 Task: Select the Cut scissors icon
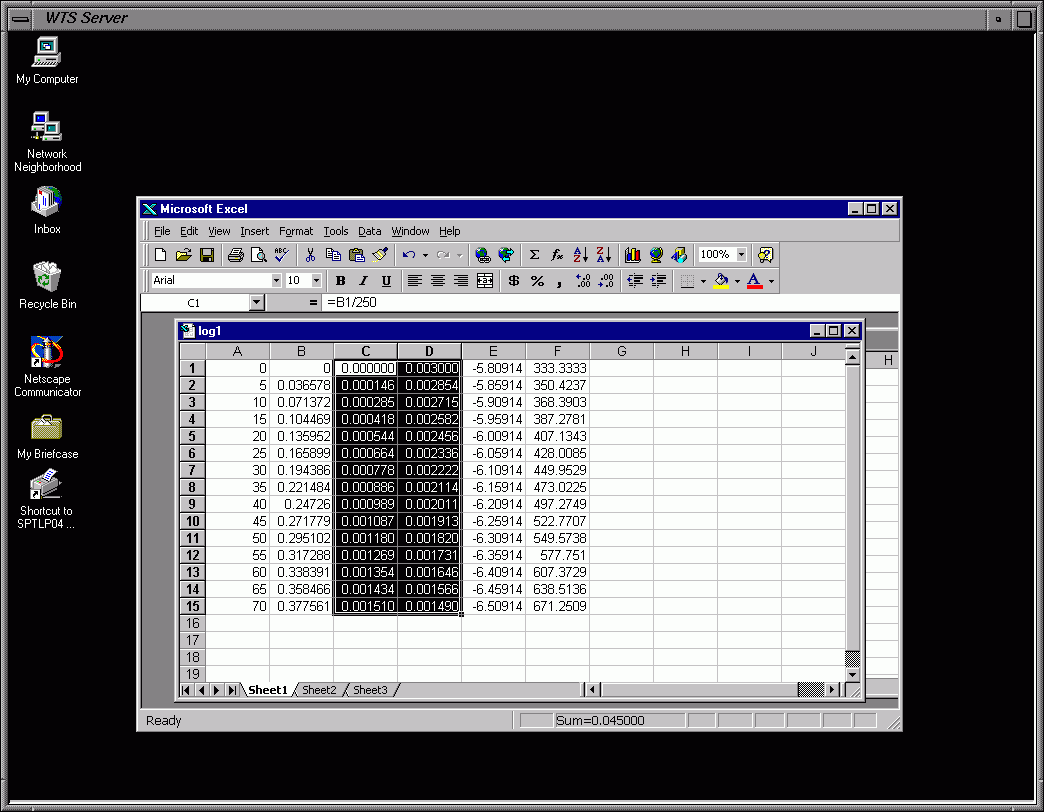point(311,255)
